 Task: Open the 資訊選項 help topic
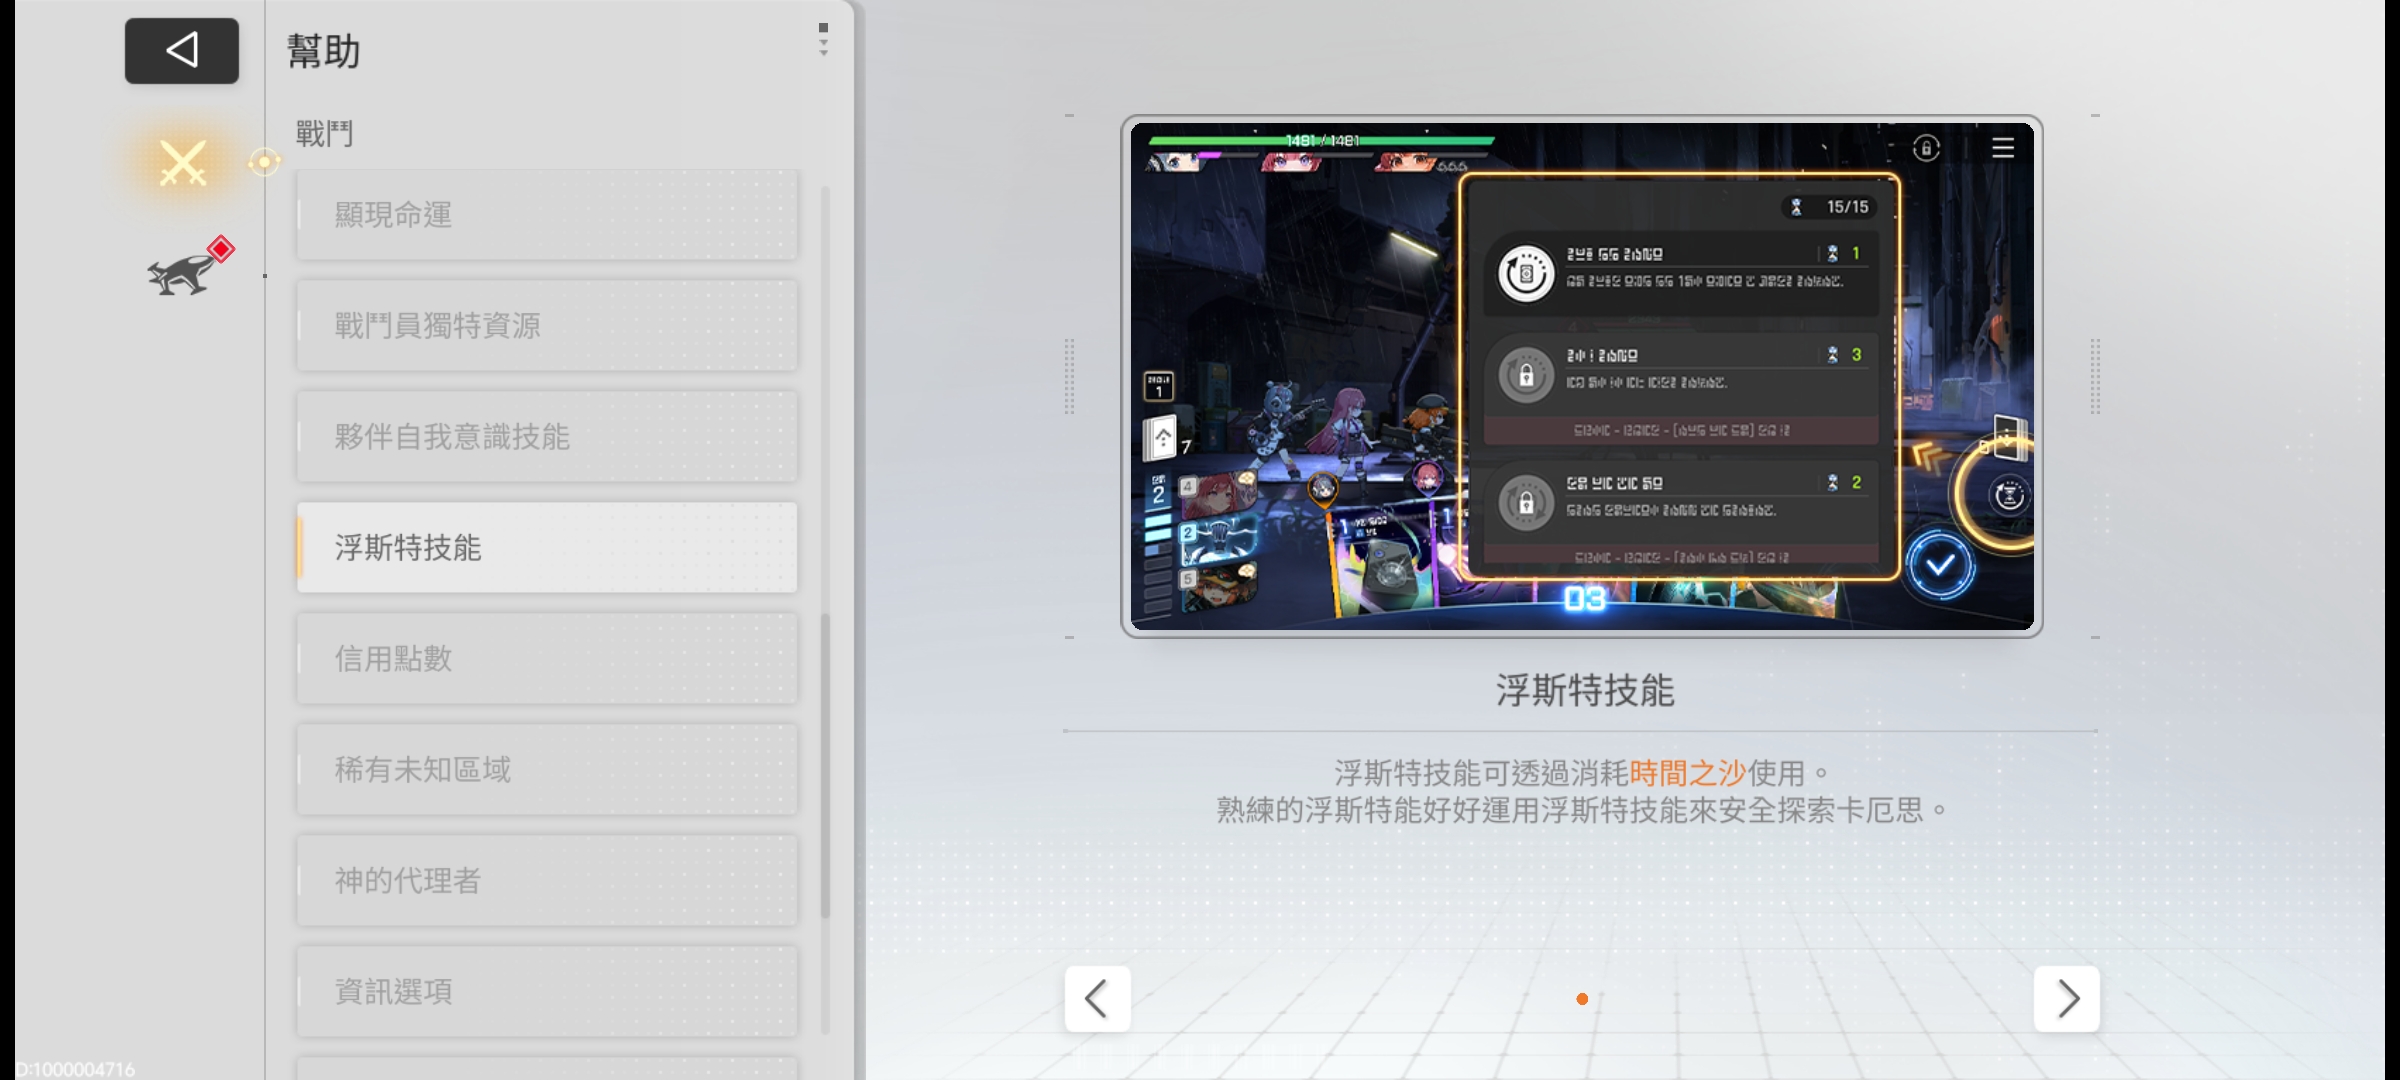point(547,992)
